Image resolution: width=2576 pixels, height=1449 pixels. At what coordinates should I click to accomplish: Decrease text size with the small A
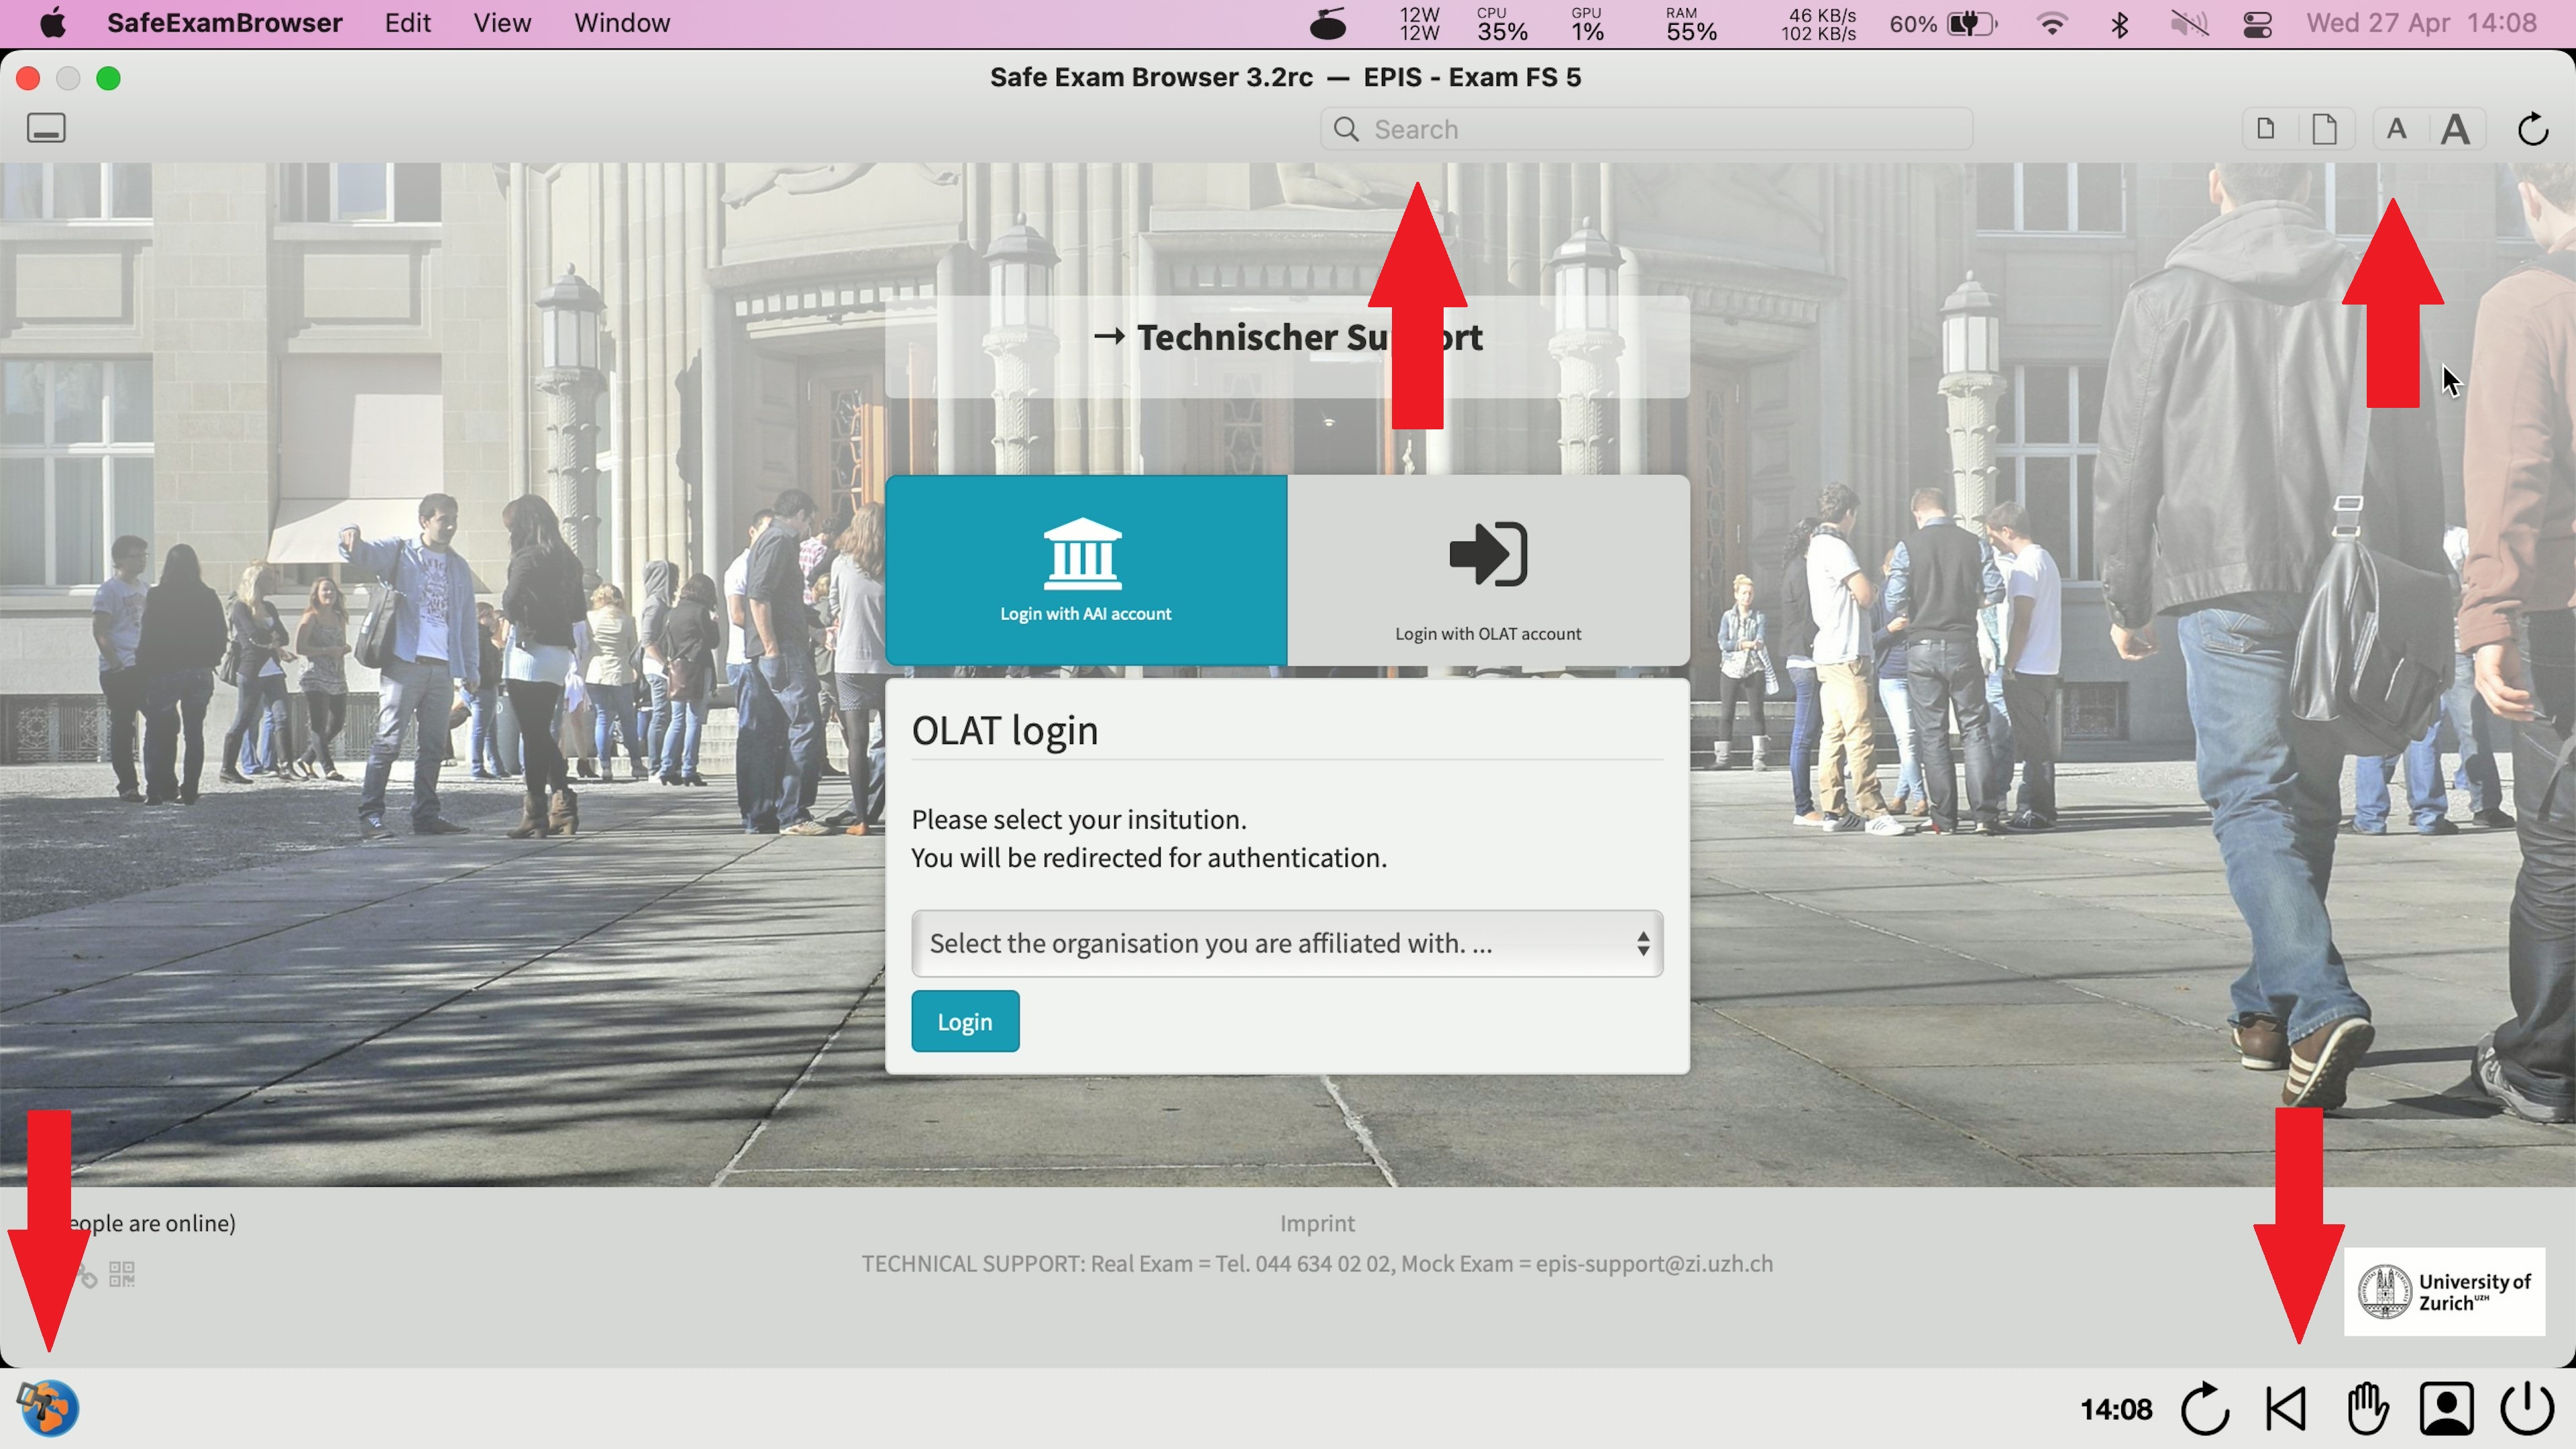2396,129
